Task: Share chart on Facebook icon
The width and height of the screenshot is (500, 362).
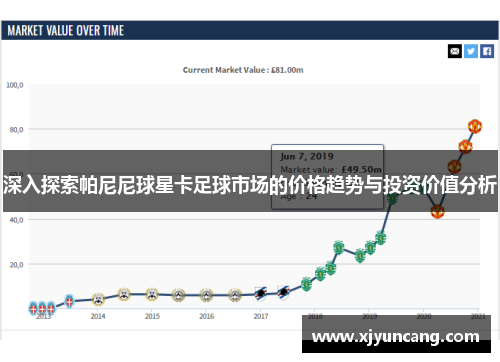Action: [x=487, y=51]
